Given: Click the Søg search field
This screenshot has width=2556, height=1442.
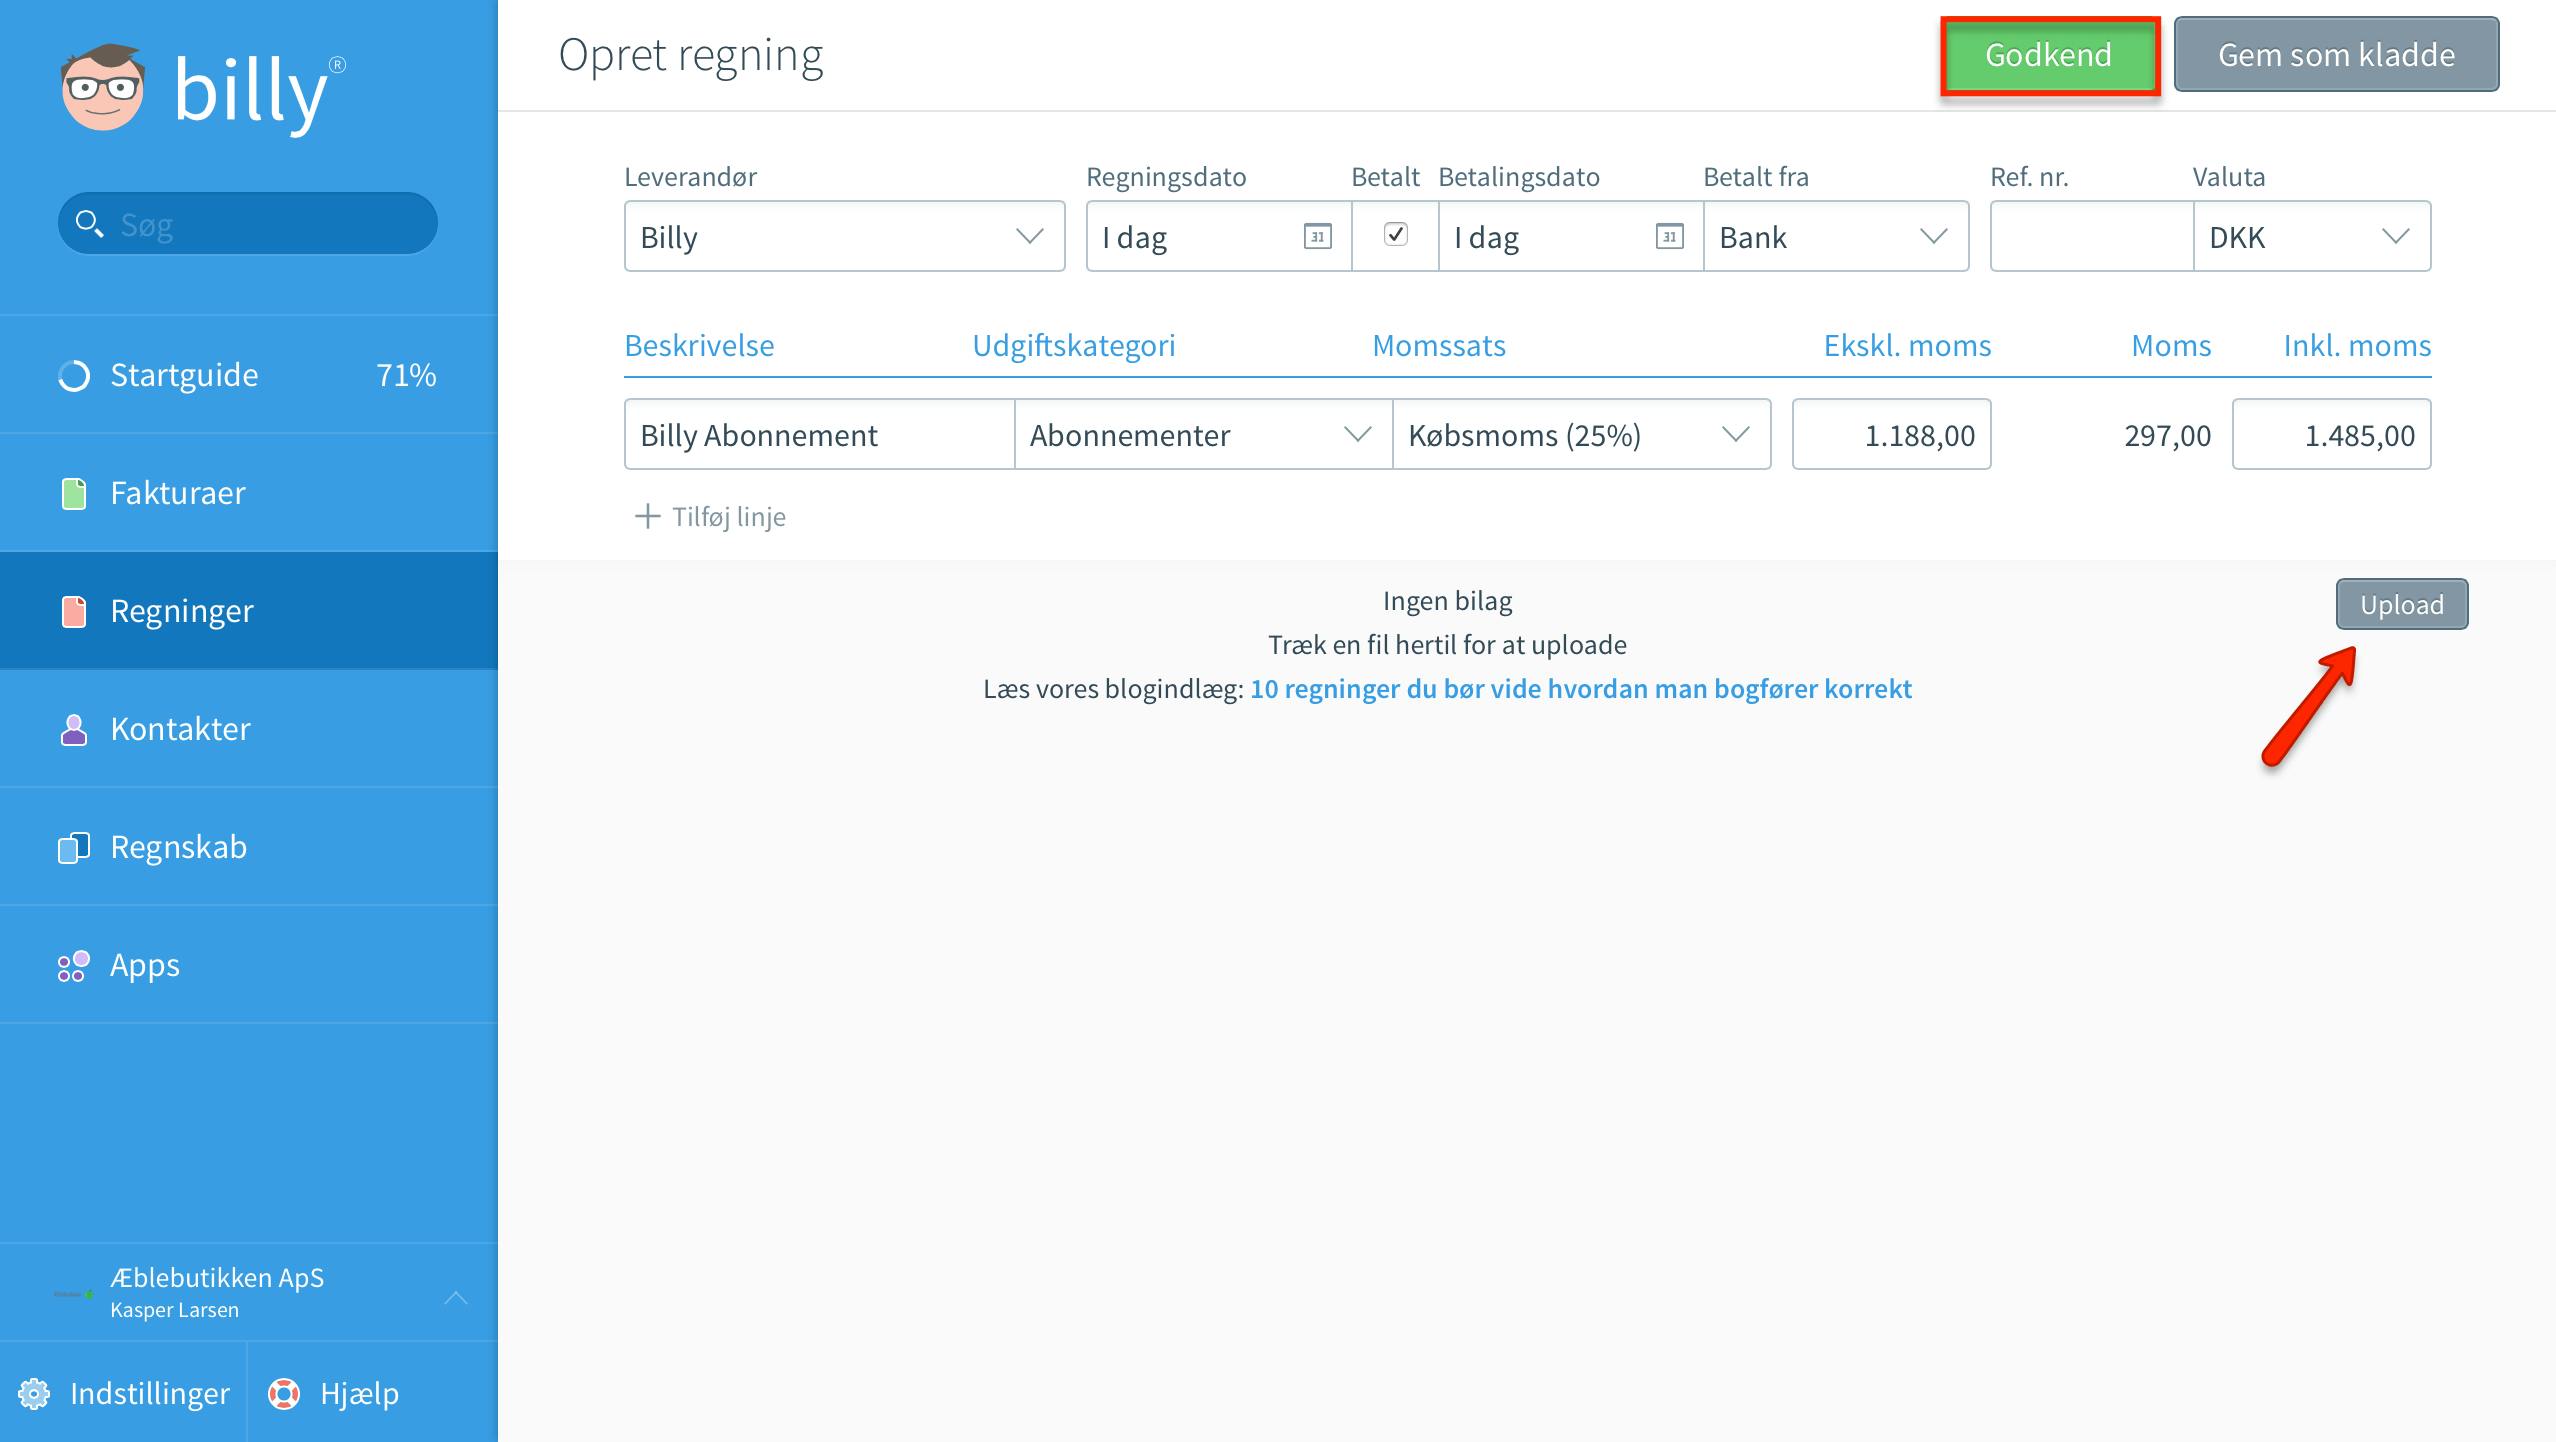Looking at the screenshot, I should pos(248,224).
